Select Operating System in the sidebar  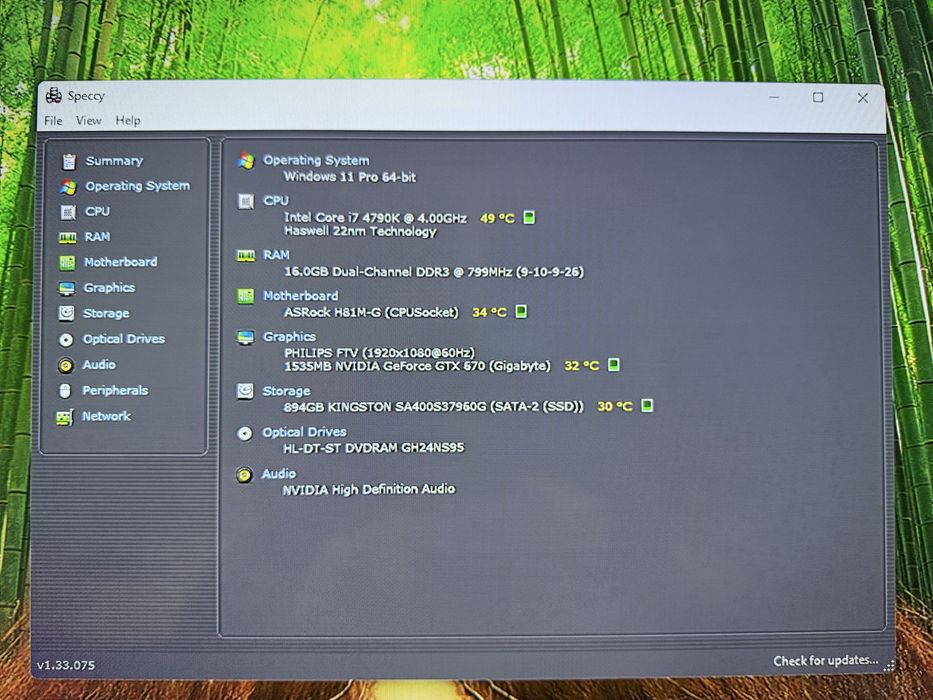(137, 186)
